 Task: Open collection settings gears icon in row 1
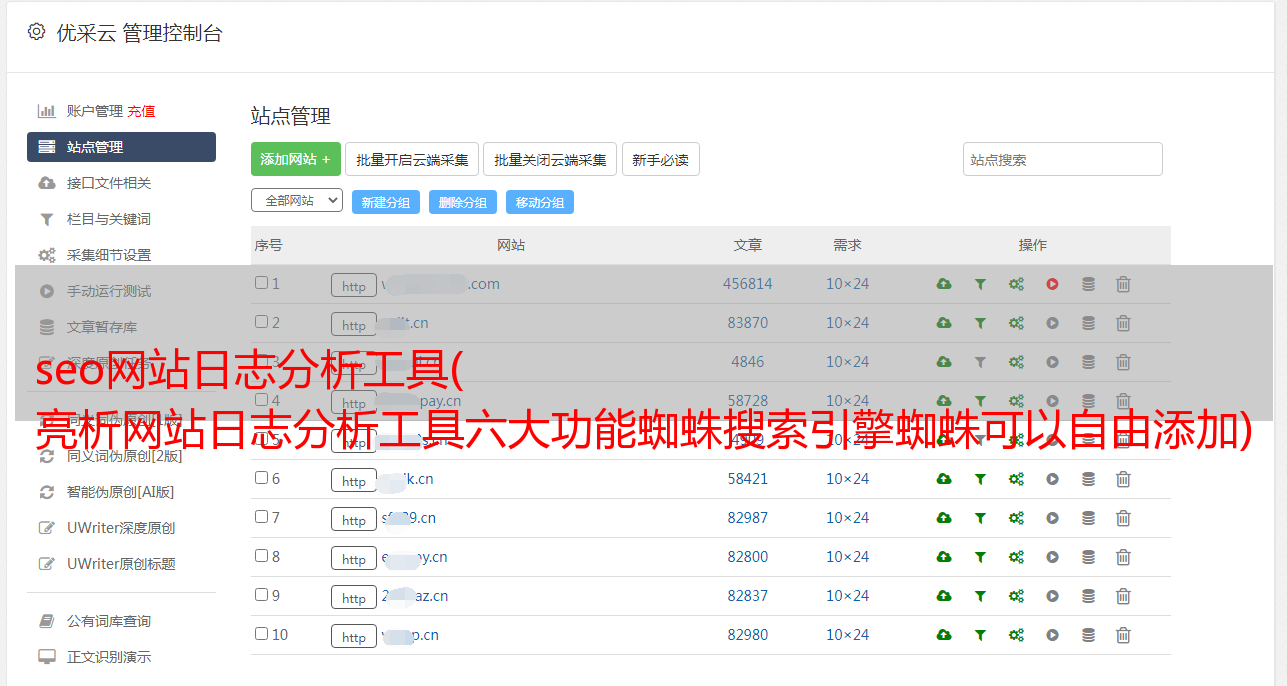1016,284
